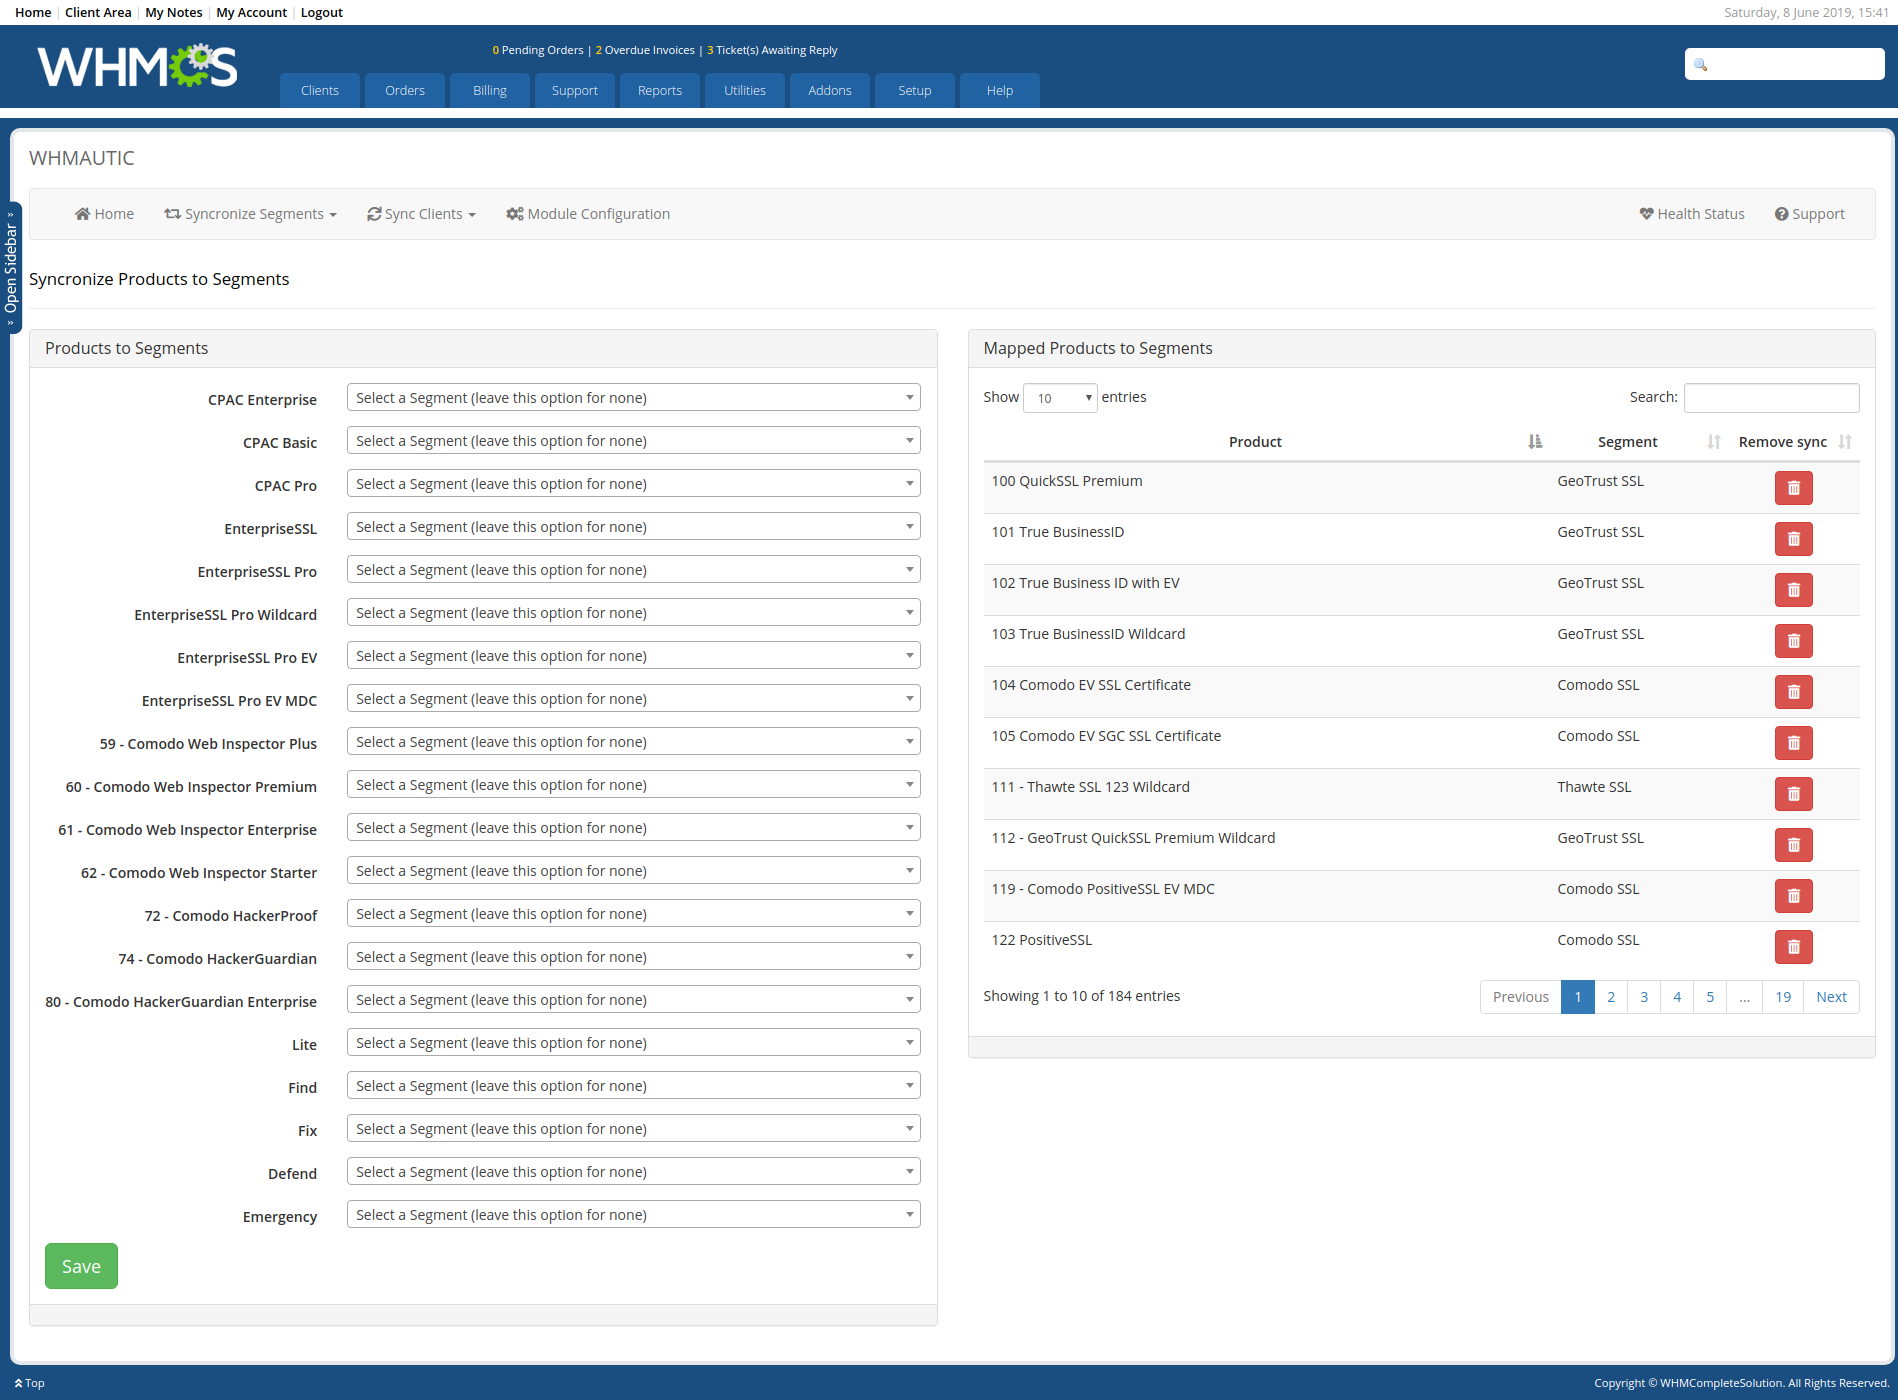Click trash icon for 122 PositiveSSL row

1793,947
